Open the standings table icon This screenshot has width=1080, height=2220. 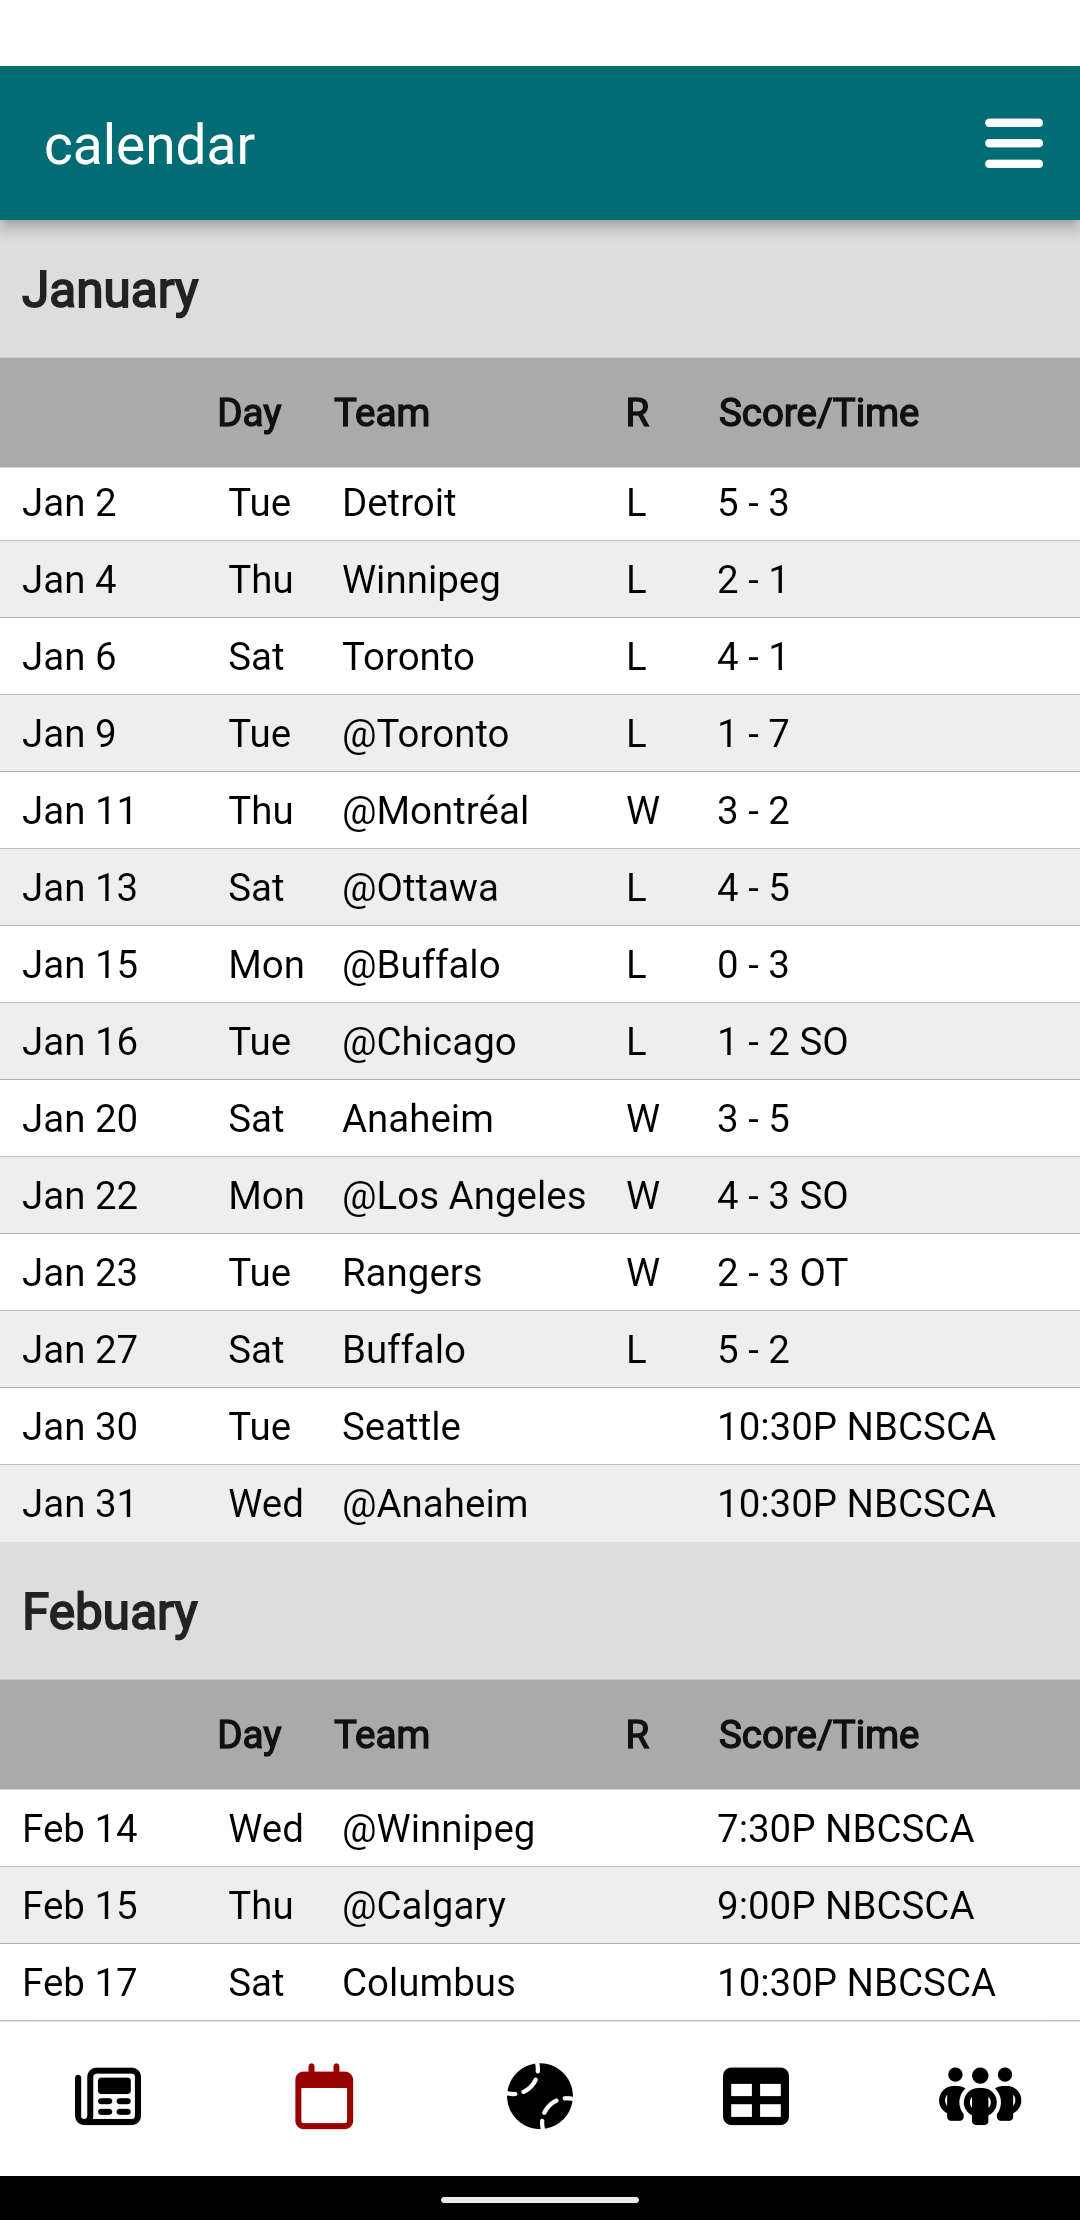756,2096
